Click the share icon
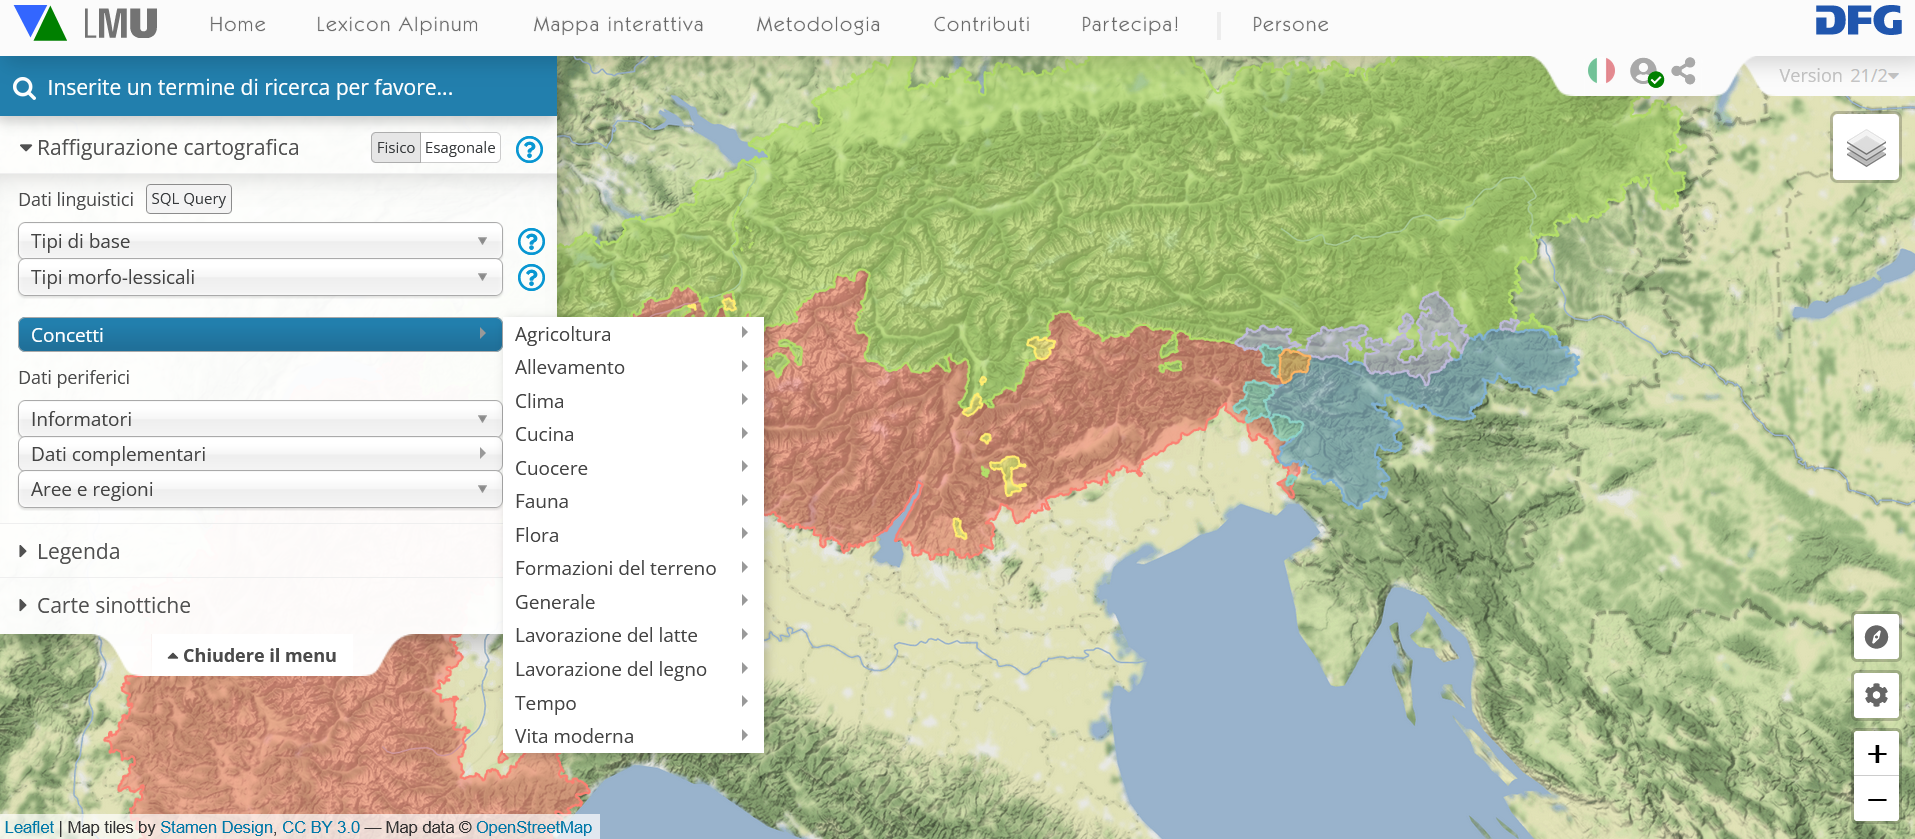 pyautogui.click(x=1684, y=71)
